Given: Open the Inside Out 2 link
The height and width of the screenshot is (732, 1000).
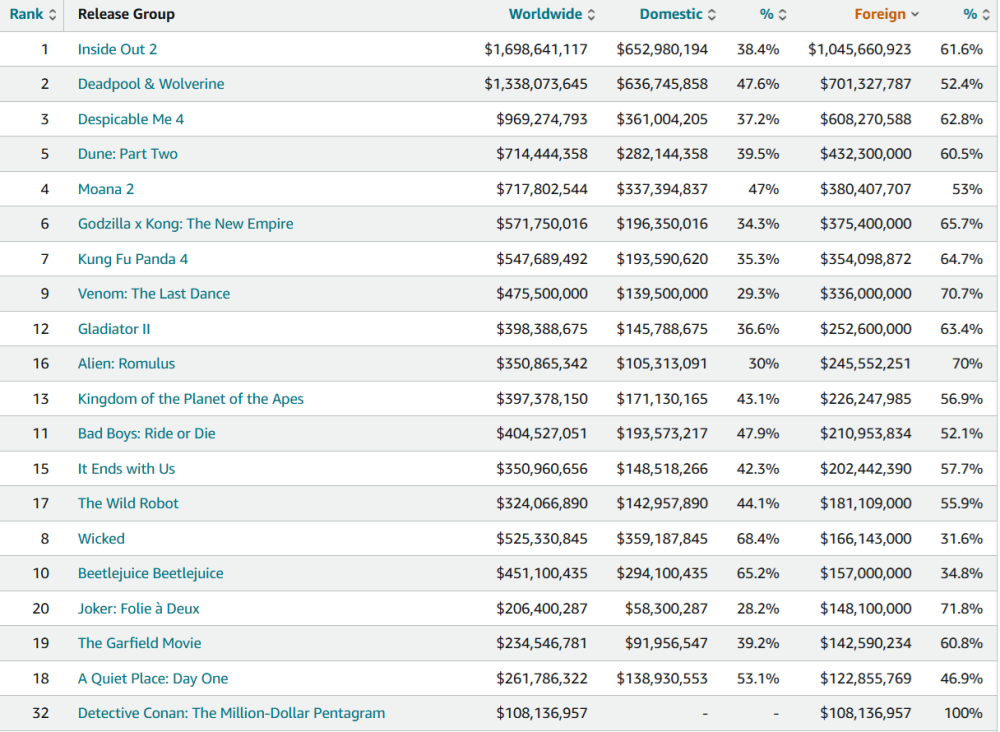Looking at the screenshot, I should [117, 49].
